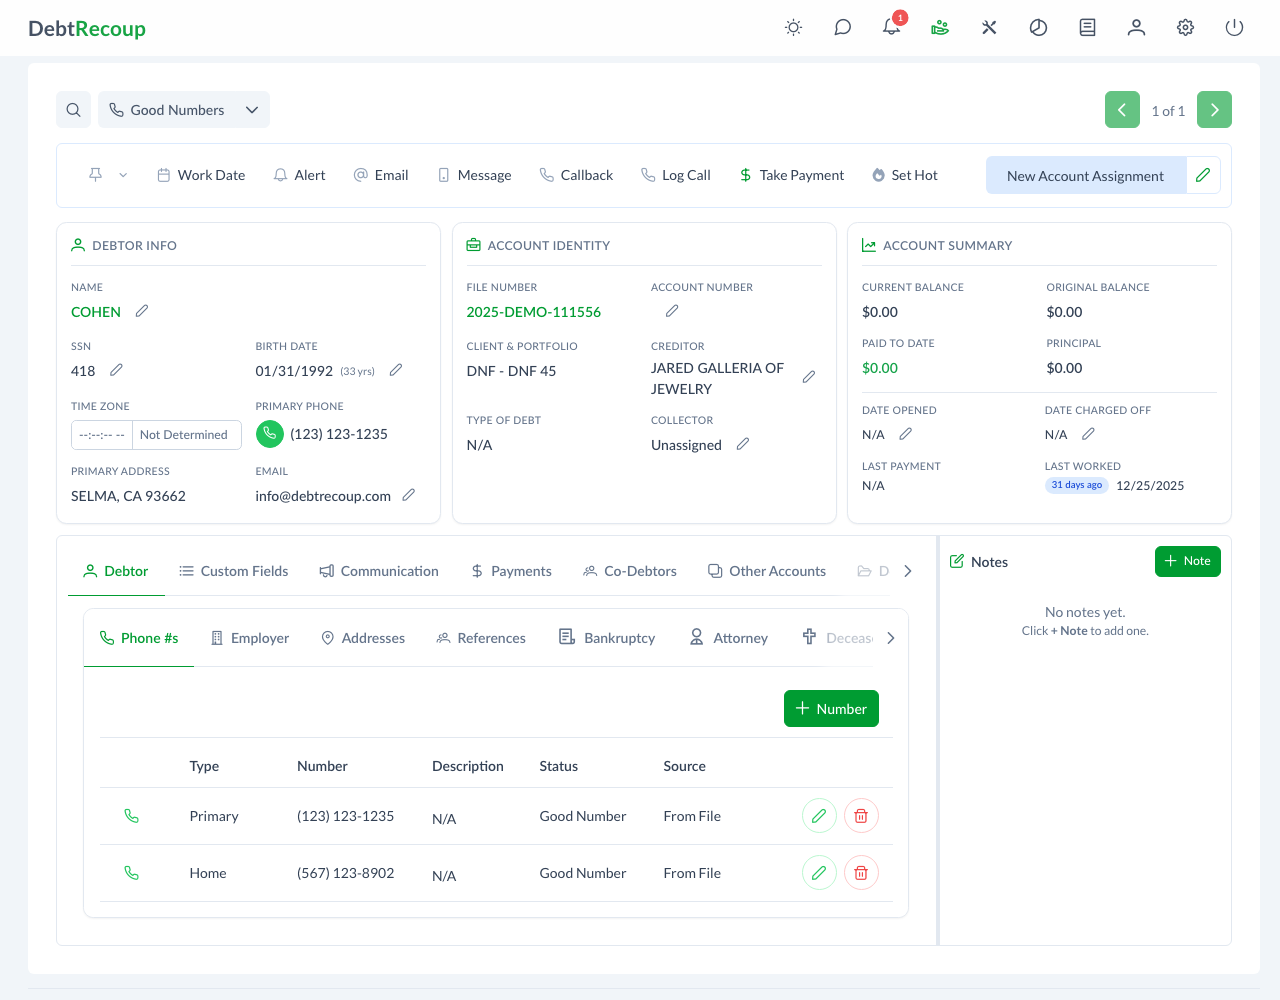Open the chat messages icon
The image size is (1280, 1000).
[842, 28]
